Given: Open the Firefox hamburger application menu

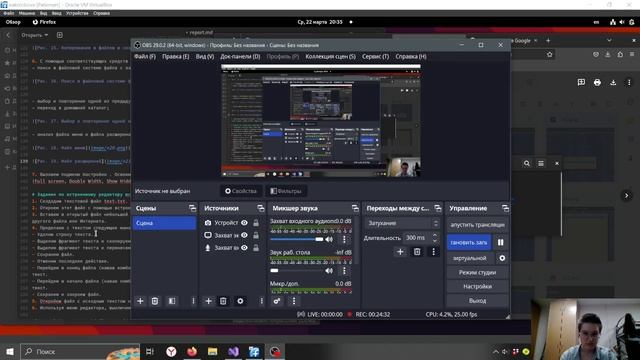Looking at the screenshot, I should (632, 54).
